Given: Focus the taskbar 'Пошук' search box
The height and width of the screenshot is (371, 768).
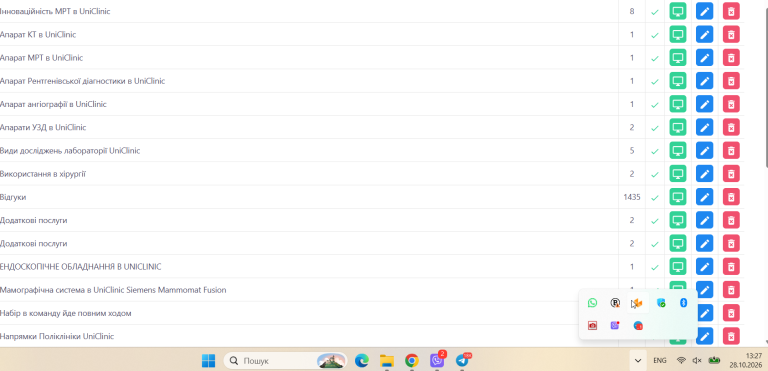Looking at the screenshot, I should pyautogui.click(x=285, y=361).
